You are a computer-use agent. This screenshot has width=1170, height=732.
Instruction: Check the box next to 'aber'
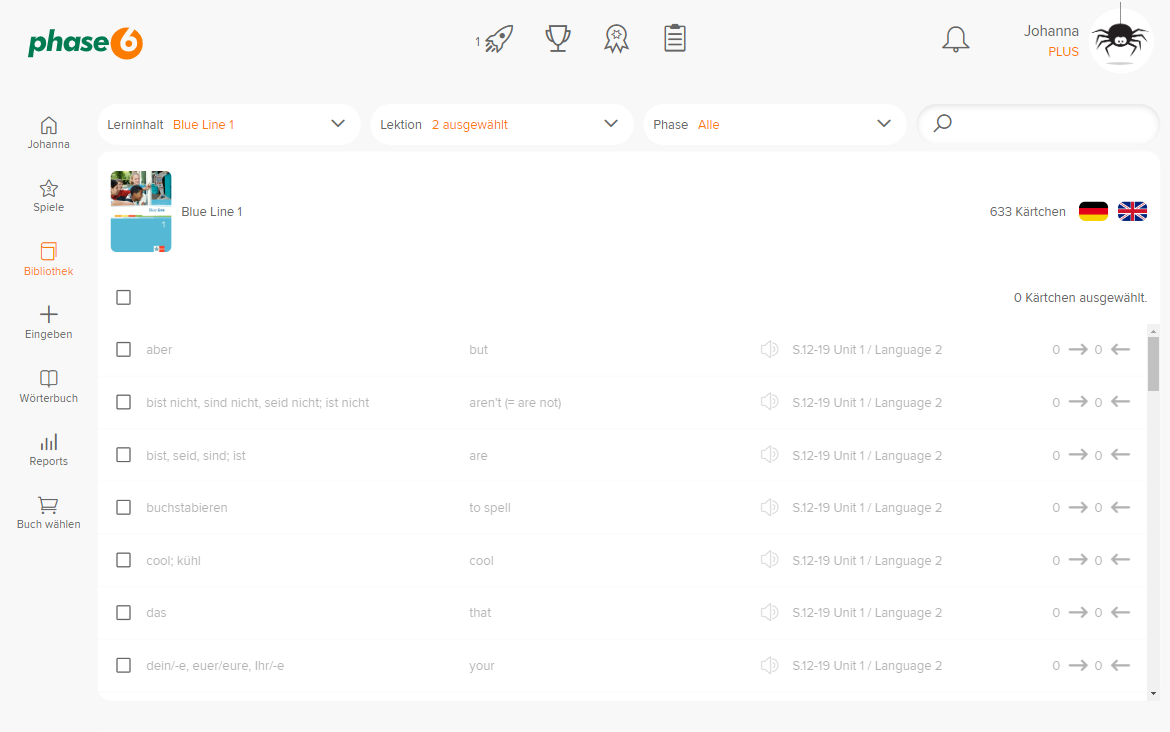[x=124, y=349]
